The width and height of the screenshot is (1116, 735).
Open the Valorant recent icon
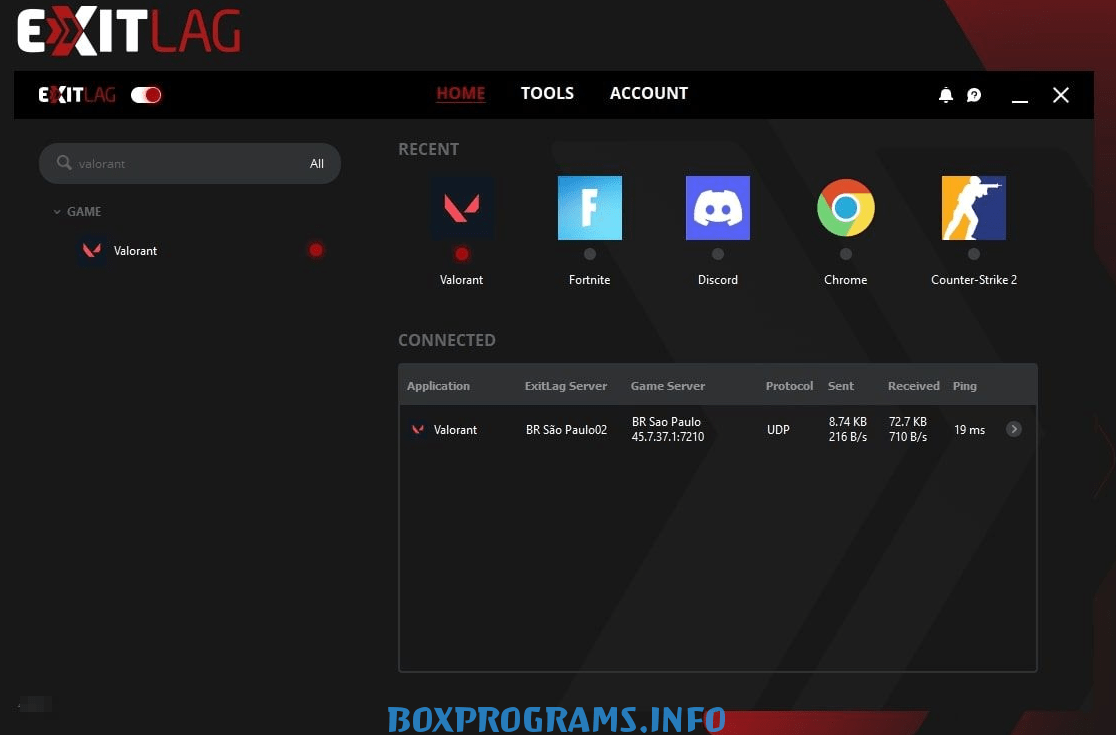(461, 208)
